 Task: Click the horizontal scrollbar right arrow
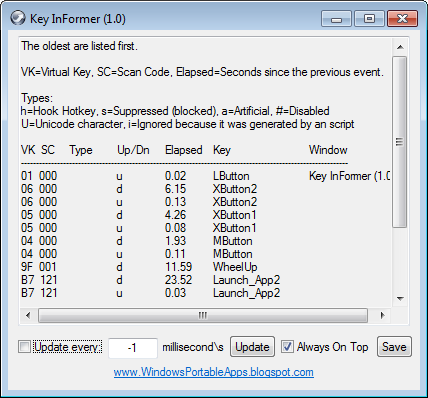click(382, 315)
